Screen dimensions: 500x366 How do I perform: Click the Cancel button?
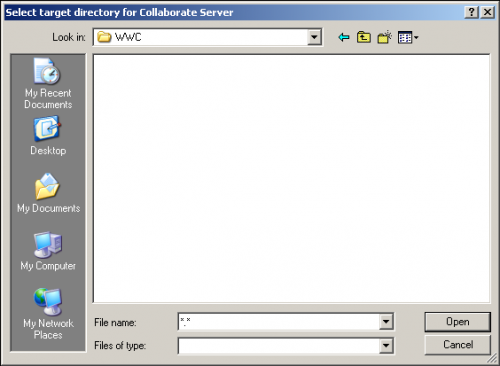pos(457,345)
